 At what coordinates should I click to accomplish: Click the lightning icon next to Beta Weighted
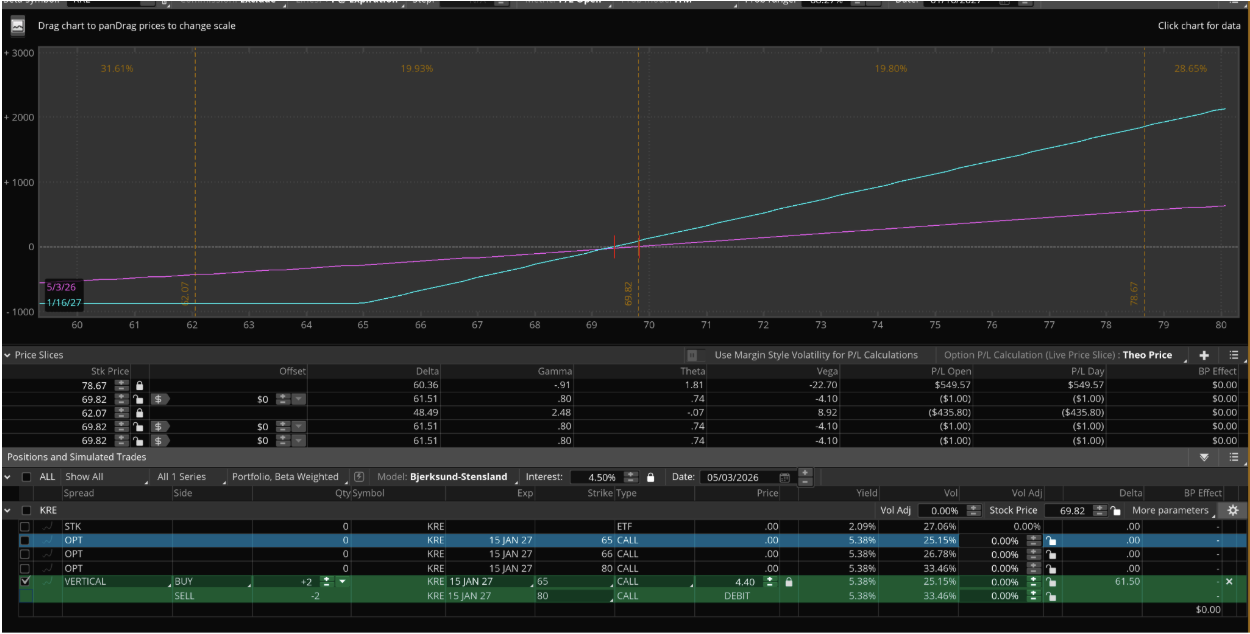[359, 477]
